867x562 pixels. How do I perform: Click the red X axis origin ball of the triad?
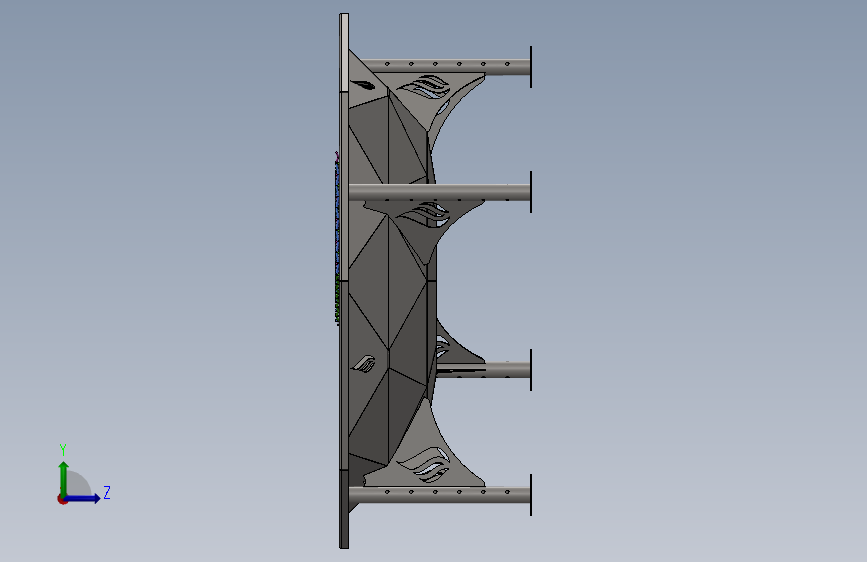(x=62, y=499)
